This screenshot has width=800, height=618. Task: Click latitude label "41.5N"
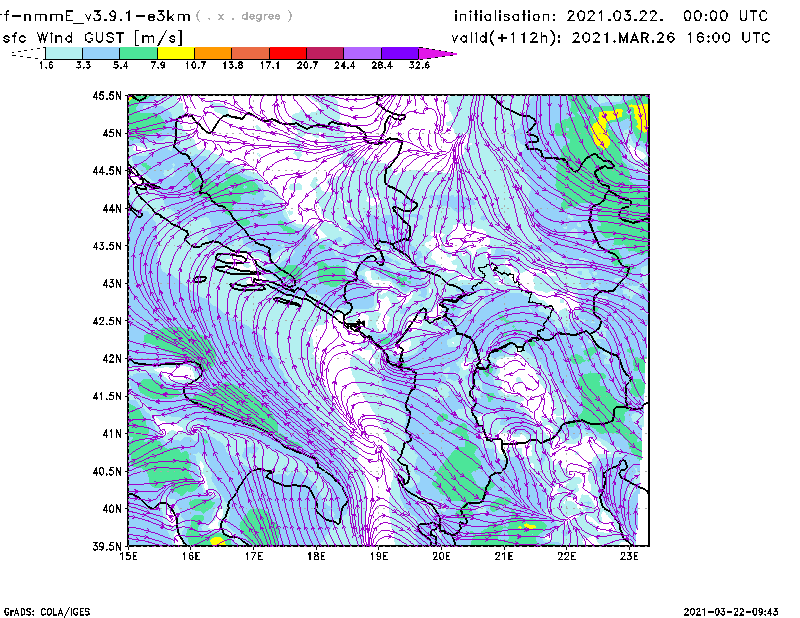tap(107, 396)
